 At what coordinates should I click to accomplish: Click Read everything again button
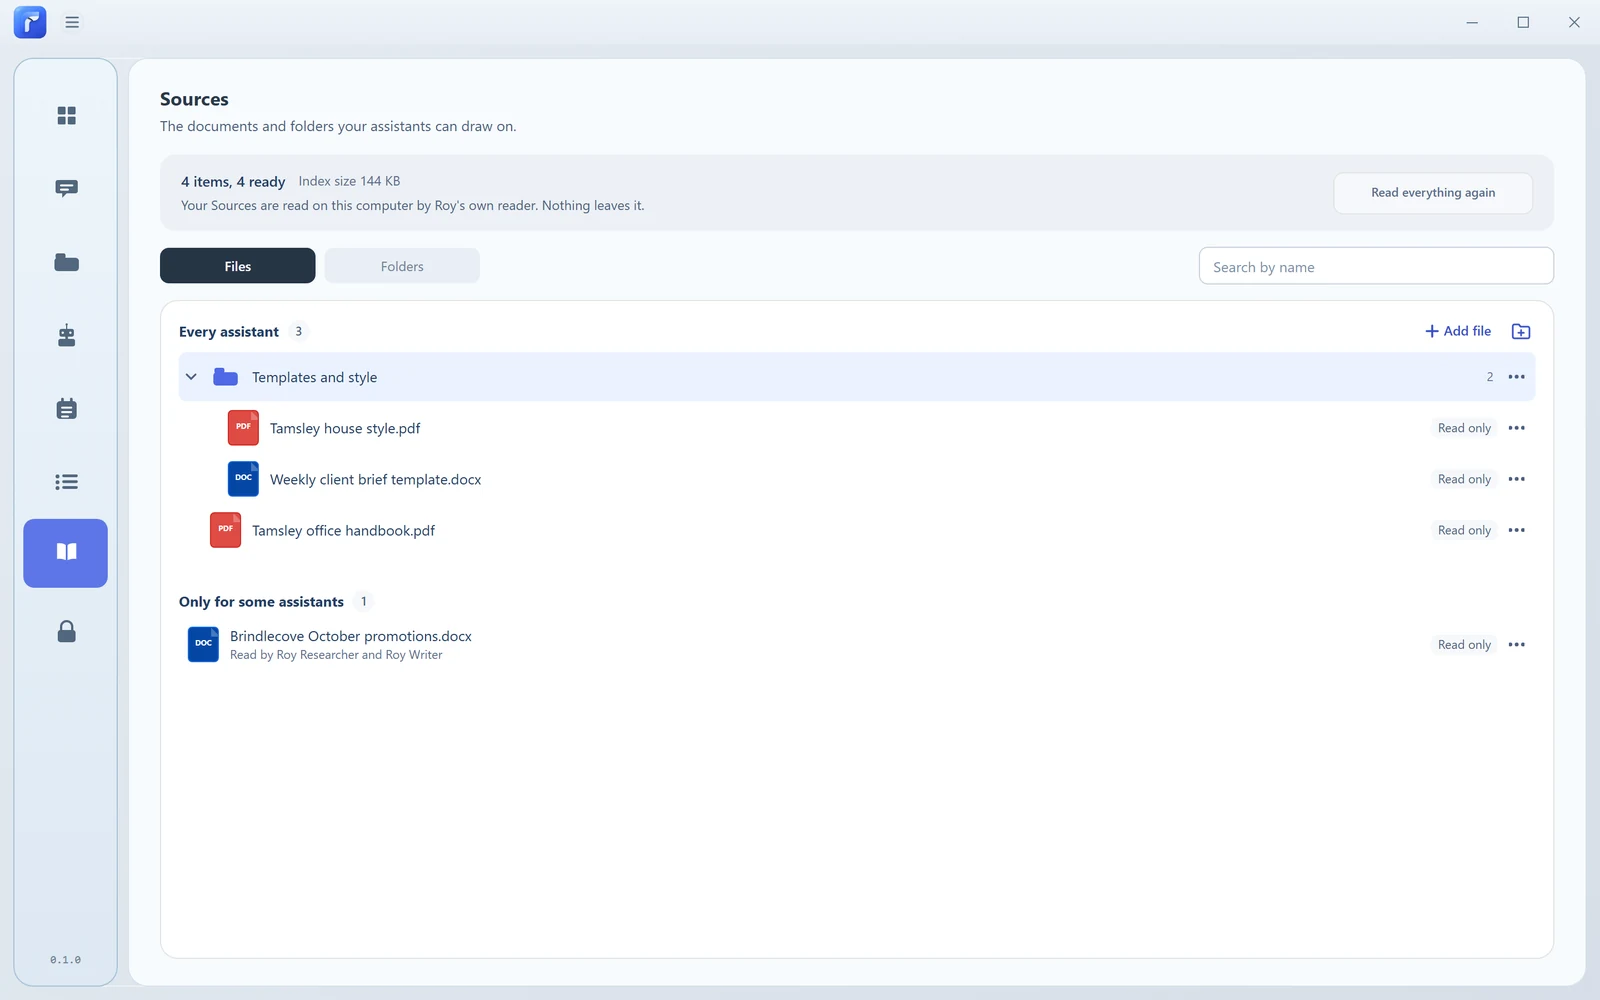point(1433,193)
